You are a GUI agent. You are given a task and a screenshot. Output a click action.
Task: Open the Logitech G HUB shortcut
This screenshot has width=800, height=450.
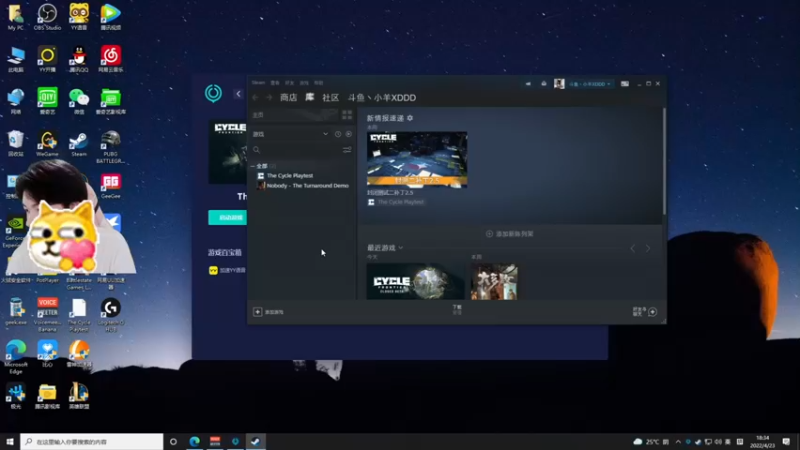click(111, 315)
